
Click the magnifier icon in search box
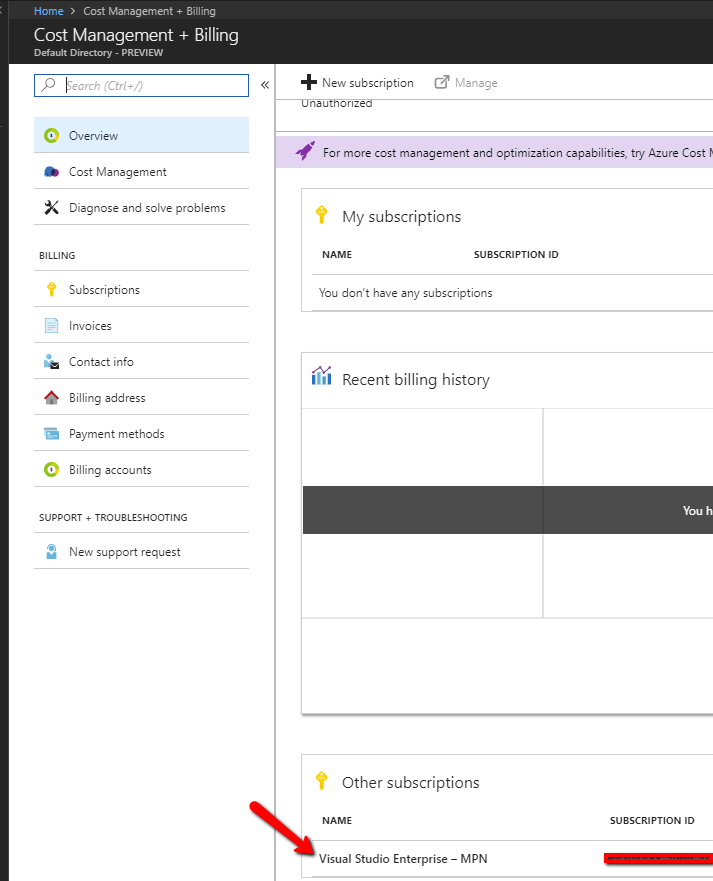pos(49,85)
